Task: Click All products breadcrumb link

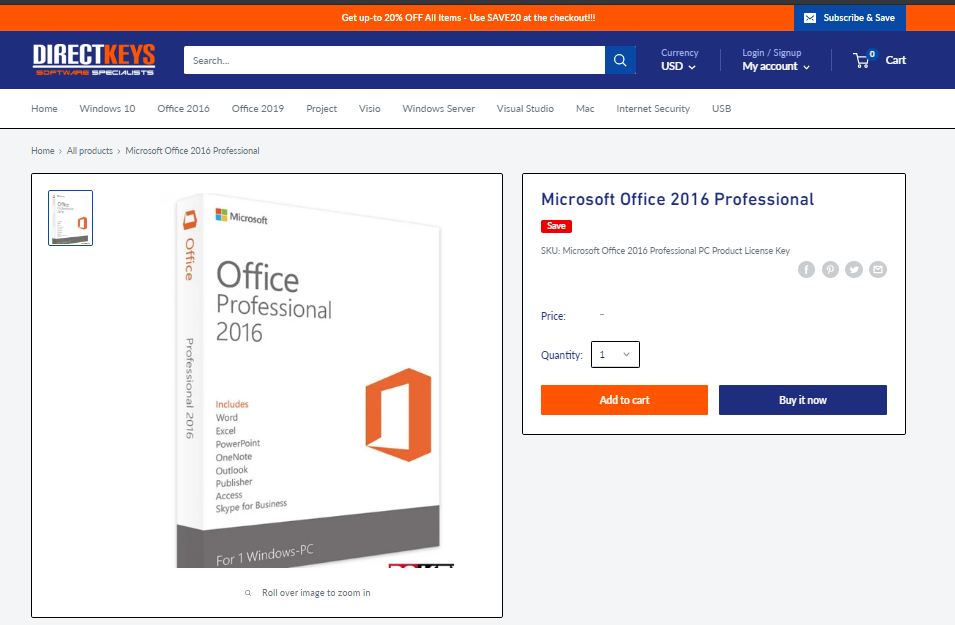Action: 90,150
